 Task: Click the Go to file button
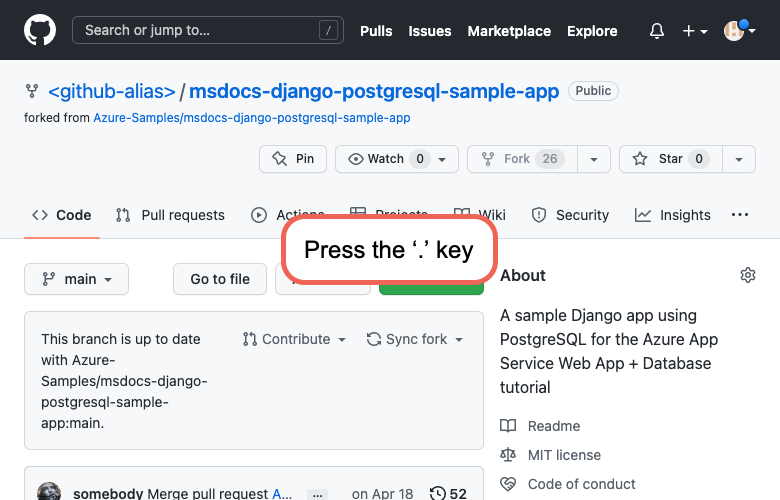pos(220,279)
